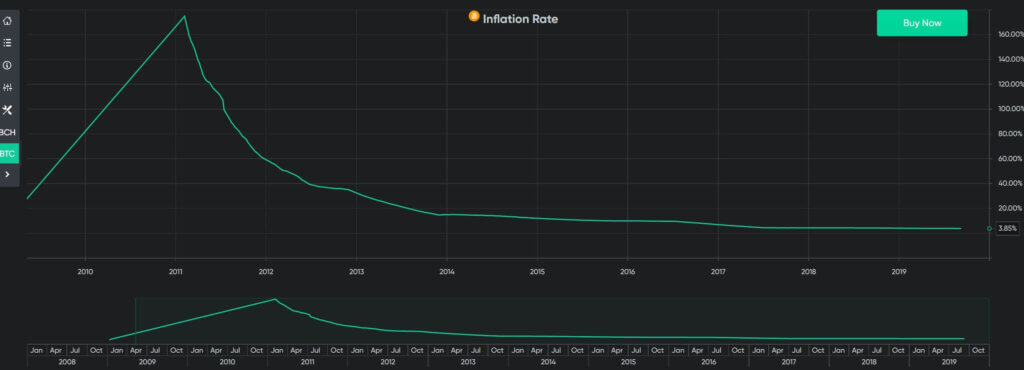The width and height of the screenshot is (1024, 370).
Task: Click the 2008 year in the navigator timeline
Action: point(67,361)
